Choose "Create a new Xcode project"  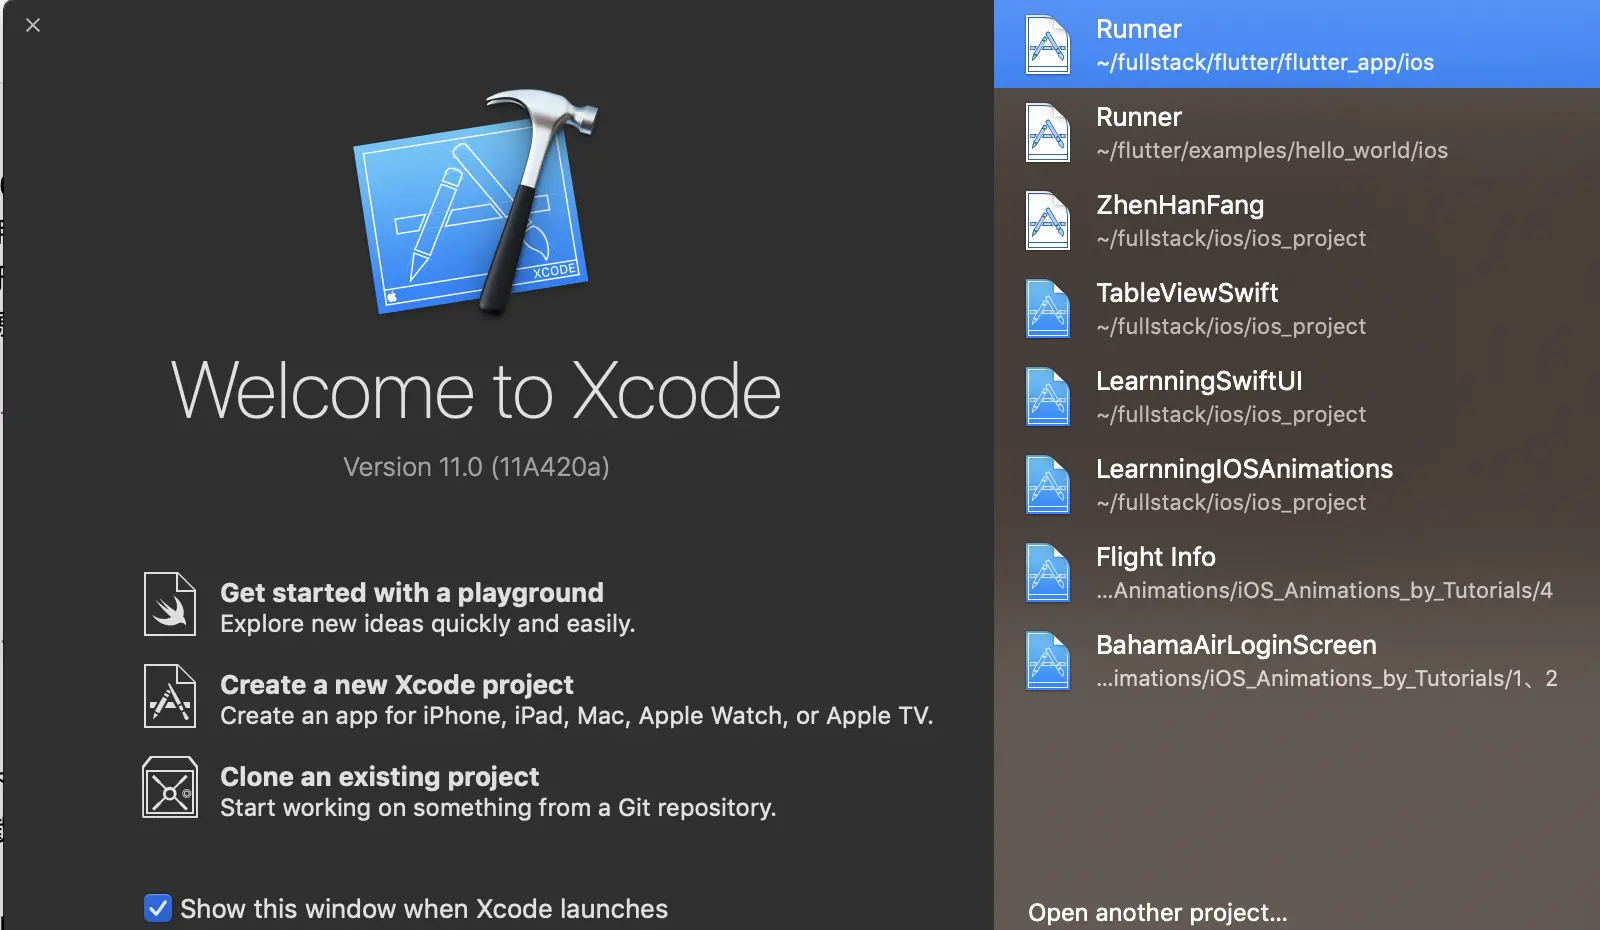(397, 684)
